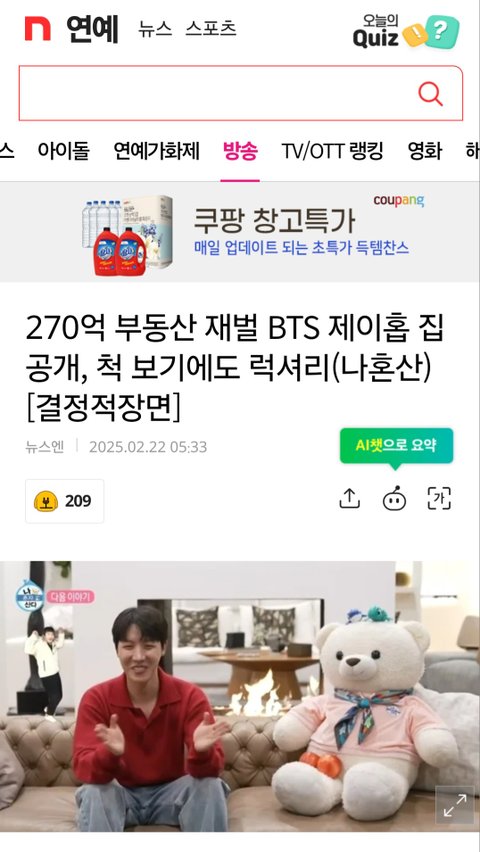Viewport: 480px width, 852px height.
Task: Click the like emoji reaction 209
Action: 65,501
